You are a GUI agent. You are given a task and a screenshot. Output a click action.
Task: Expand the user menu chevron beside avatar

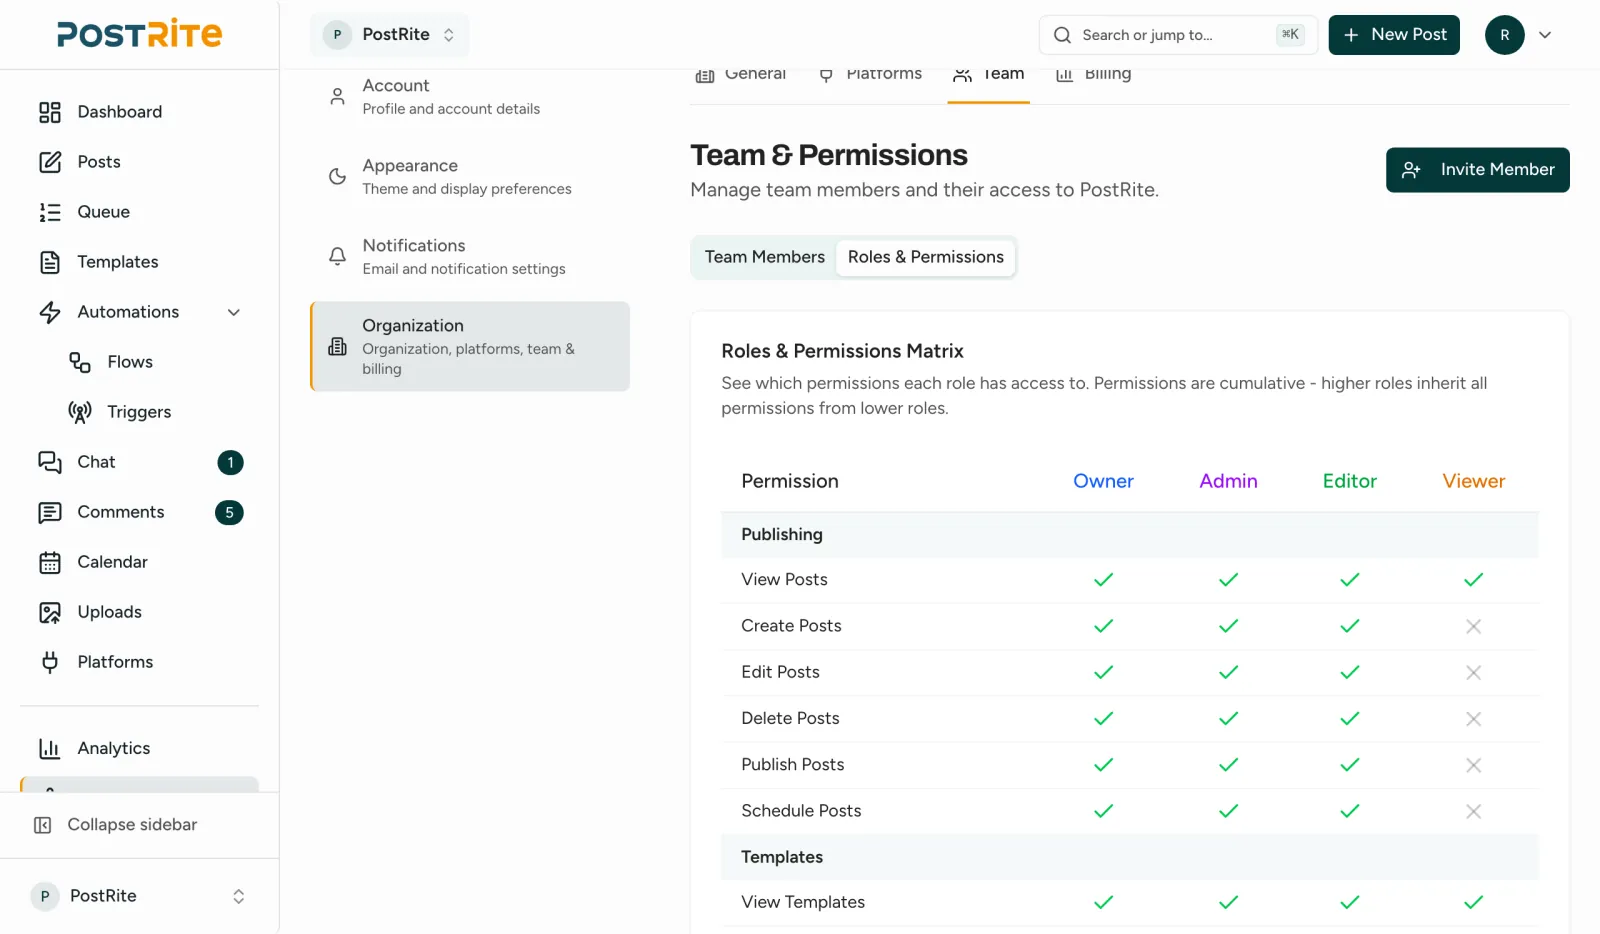coord(1545,35)
